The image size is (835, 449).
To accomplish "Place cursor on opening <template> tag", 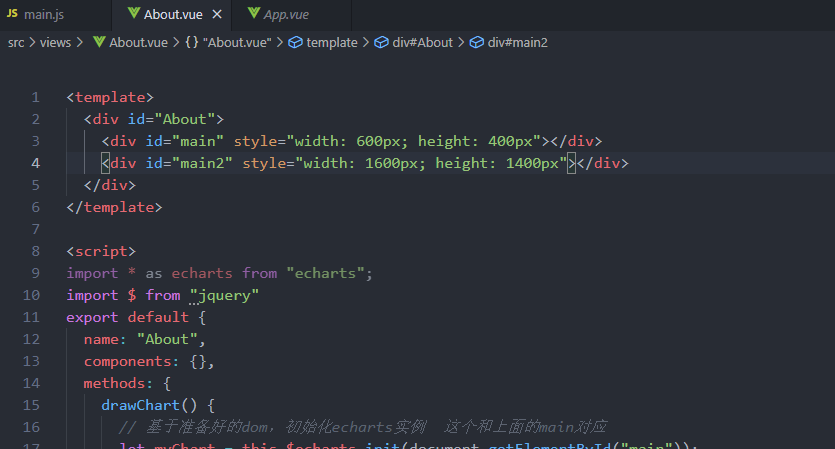I will coord(110,97).
